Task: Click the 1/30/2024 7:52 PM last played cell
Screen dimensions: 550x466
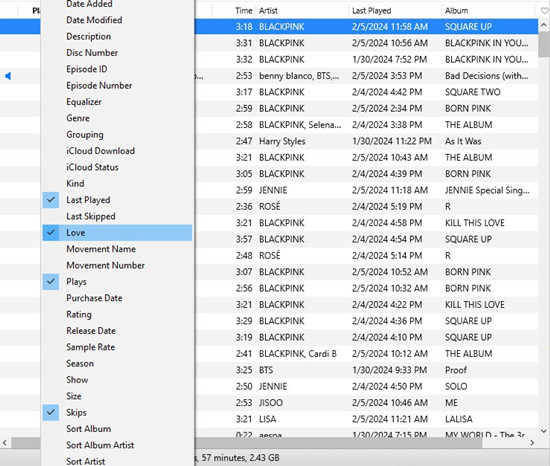Action: (x=389, y=60)
